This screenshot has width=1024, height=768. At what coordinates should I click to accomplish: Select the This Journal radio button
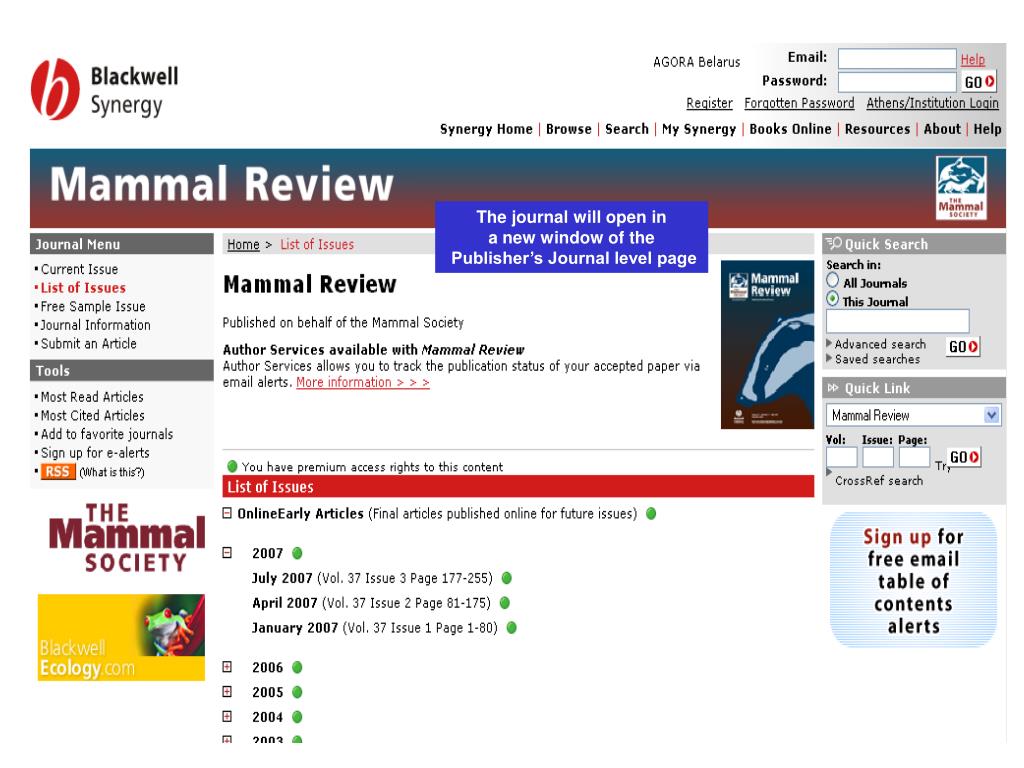(x=833, y=299)
